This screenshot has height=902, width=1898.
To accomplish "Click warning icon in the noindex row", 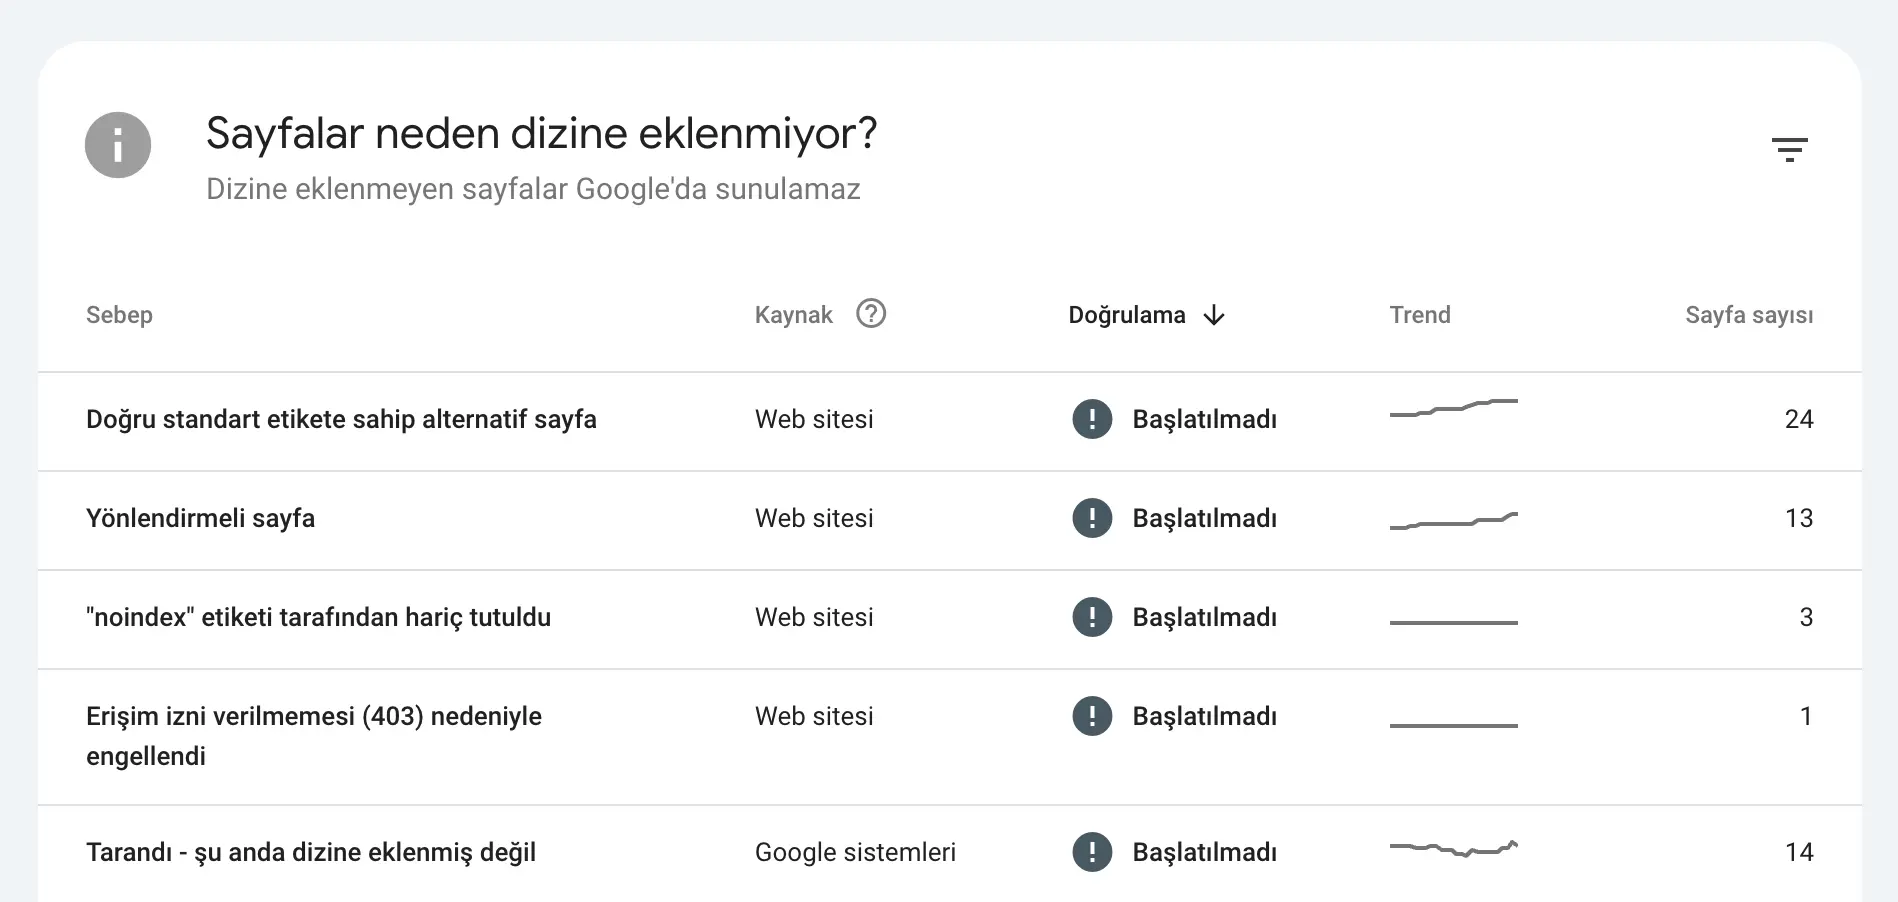I will 1092,617.
